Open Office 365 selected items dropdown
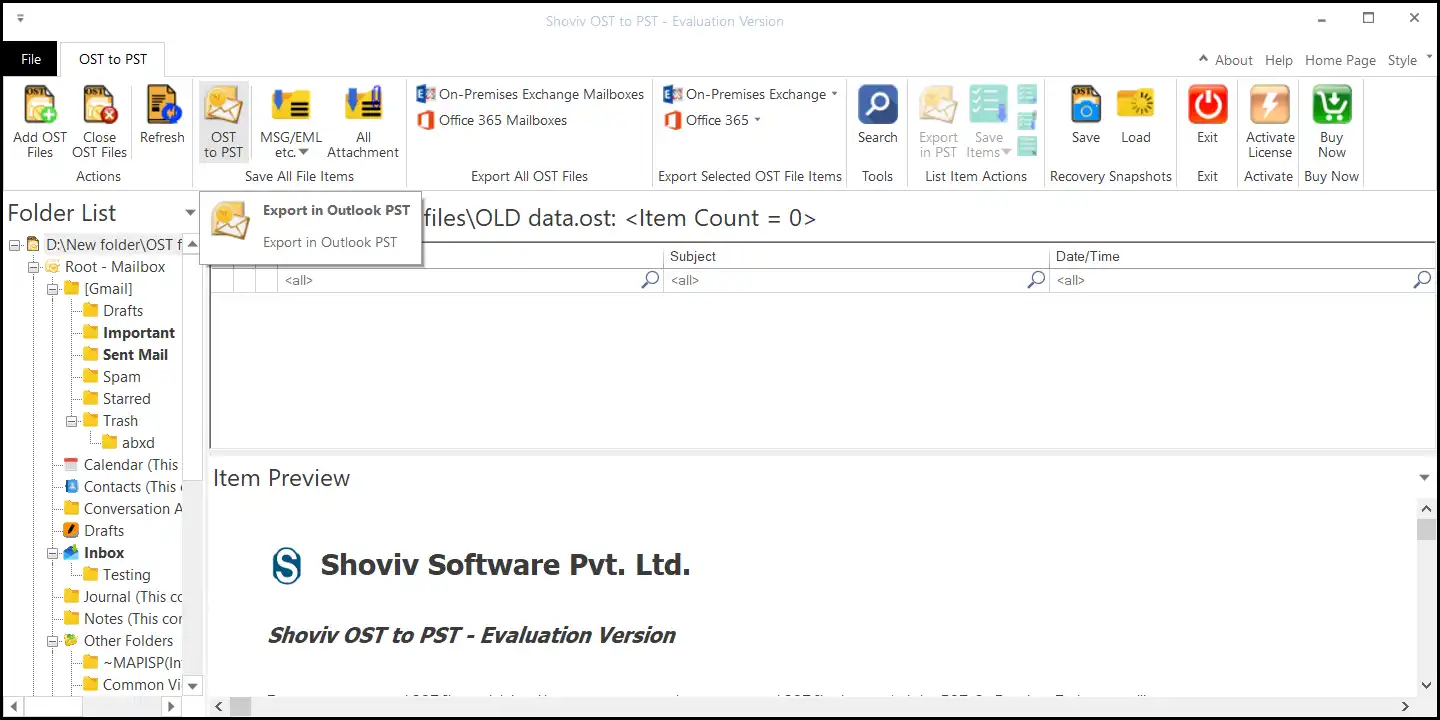The height and width of the screenshot is (720, 1440). click(712, 120)
